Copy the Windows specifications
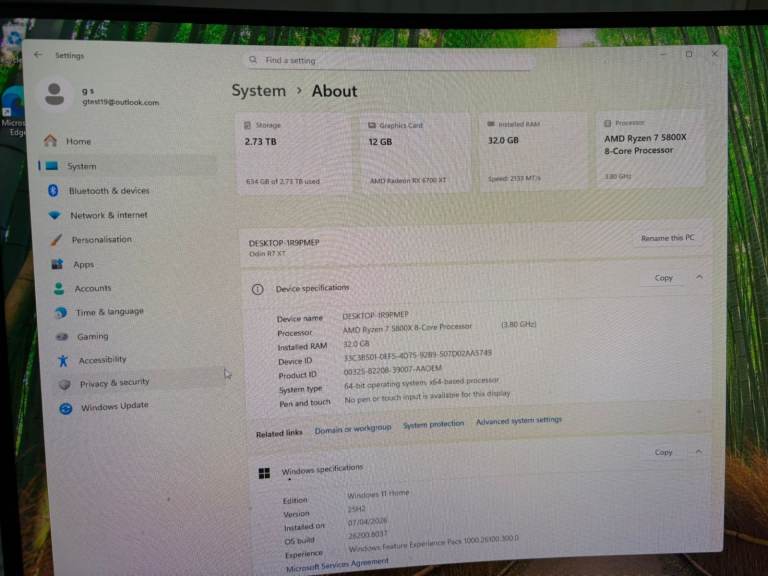Screen dimensions: 768x576 click(663, 452)
